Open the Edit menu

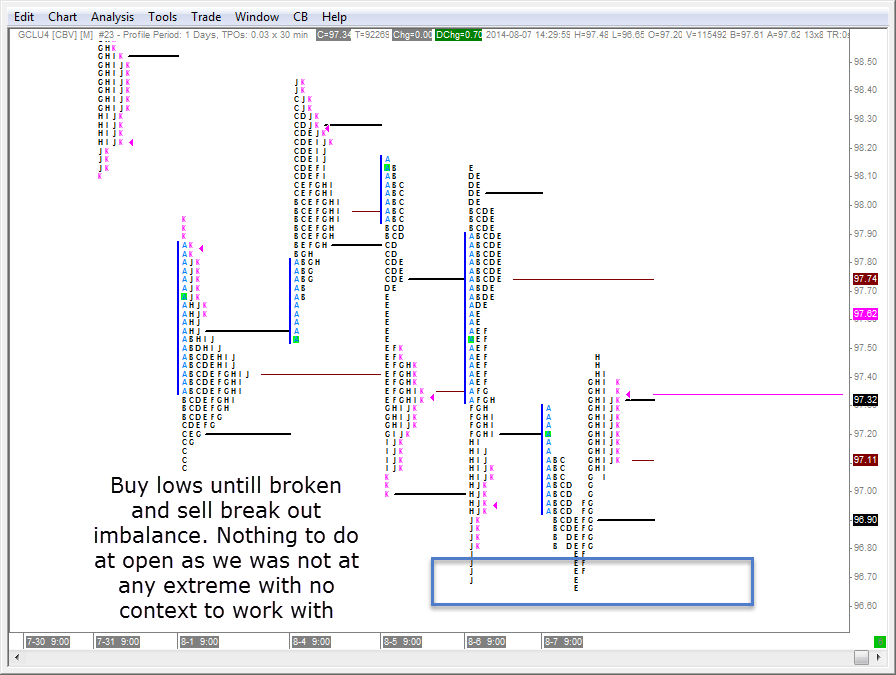pyautogui.click(x=24, y=17)
